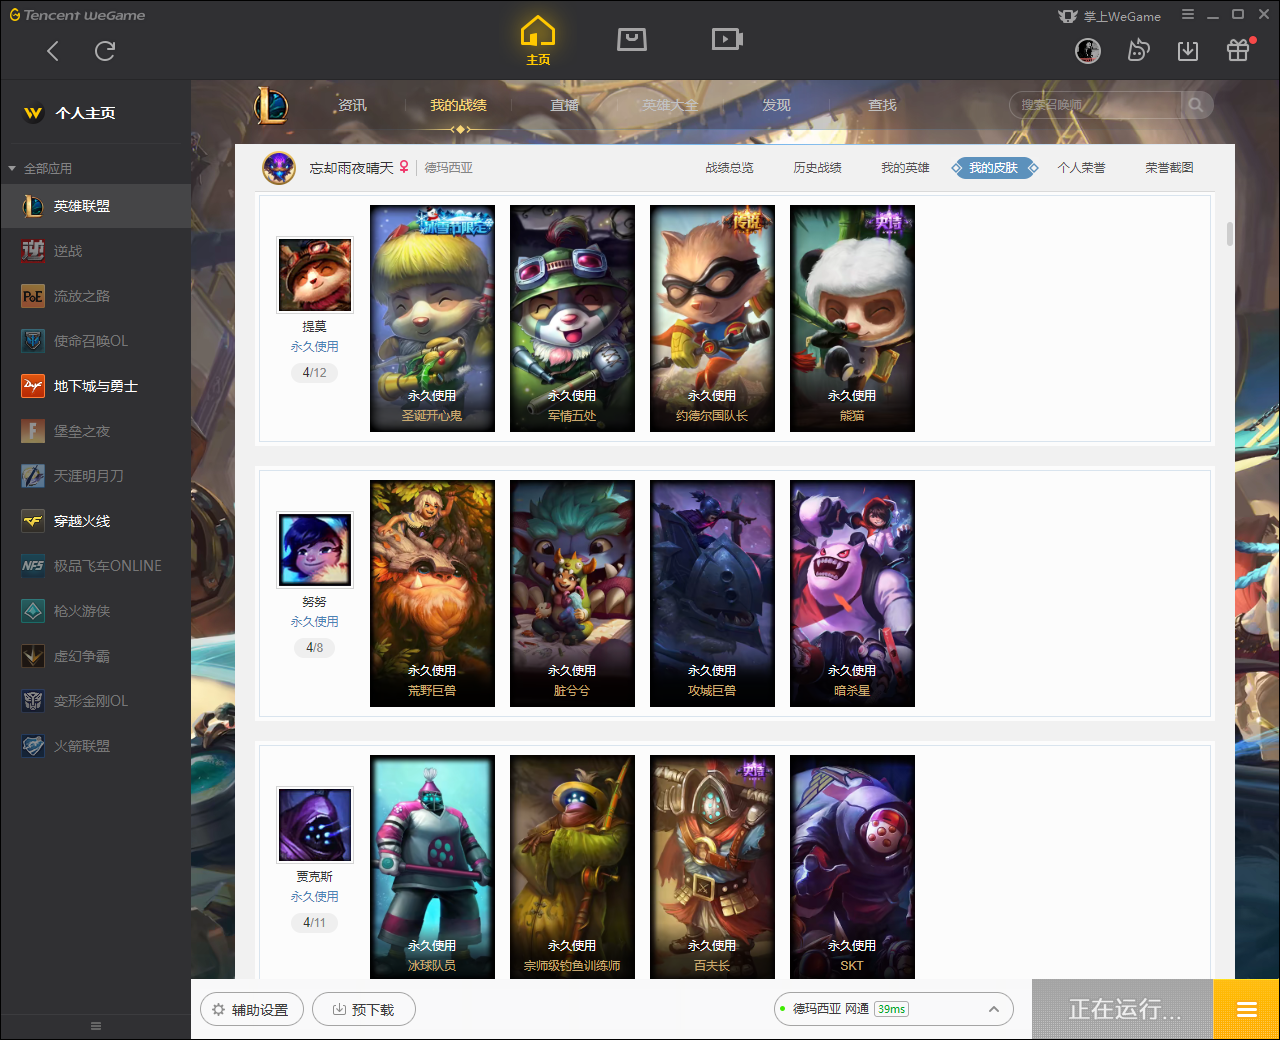Select 逆战 game in sidebar
This screenshot has width=1280, height=1040.
(x=95, y=251)
